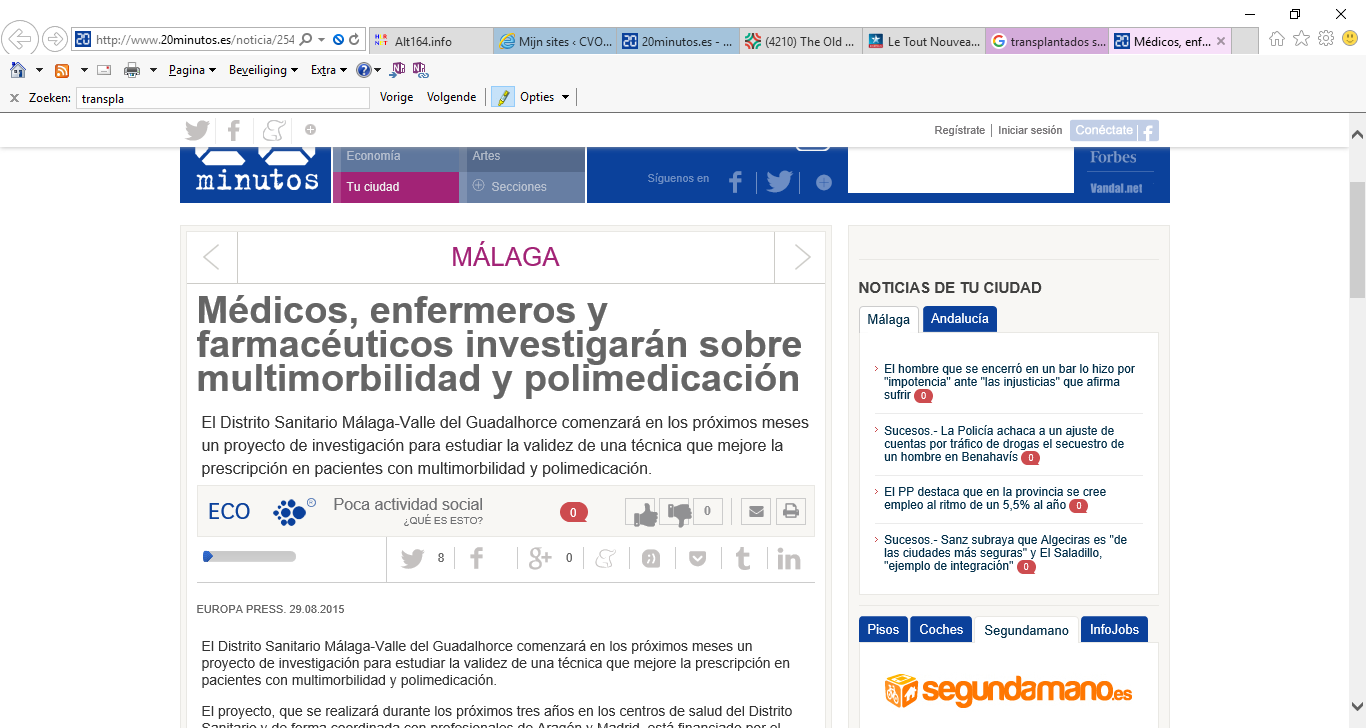Screen dimensions: 1366x728
Task: Open the Beveiliging dropdown menu
Action: click(263, 70)
